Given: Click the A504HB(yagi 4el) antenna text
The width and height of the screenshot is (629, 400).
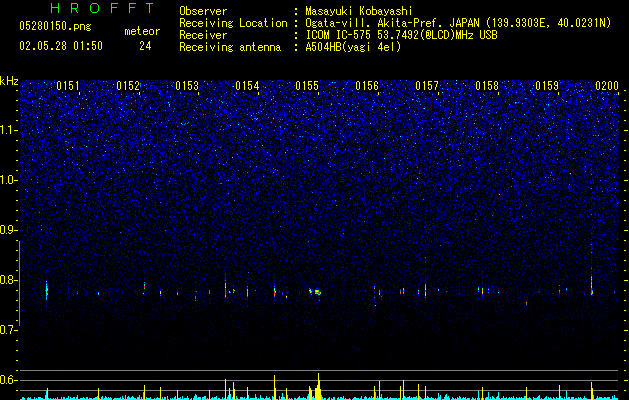Looking at the screenshot, I should pyautogui.click(x=353, y=47).
